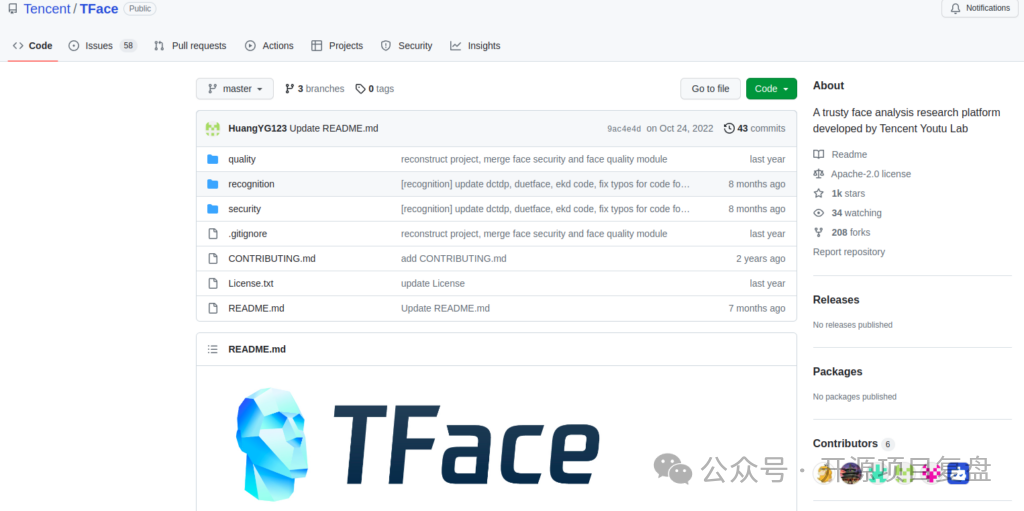This screenshot has height=511, width=1024.
Task: View the 3 branches link
Action: pyautogui.click(x=315, y=89)
